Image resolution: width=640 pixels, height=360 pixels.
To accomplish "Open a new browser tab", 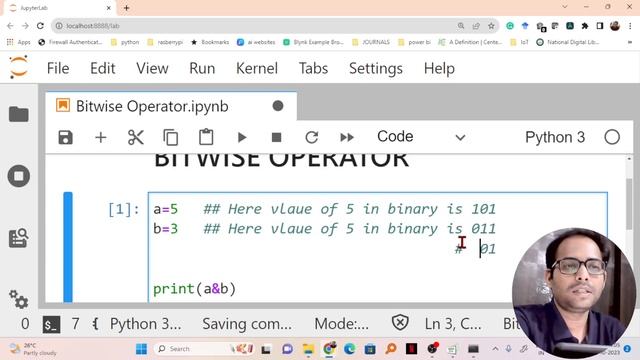I will click(127, 8).
